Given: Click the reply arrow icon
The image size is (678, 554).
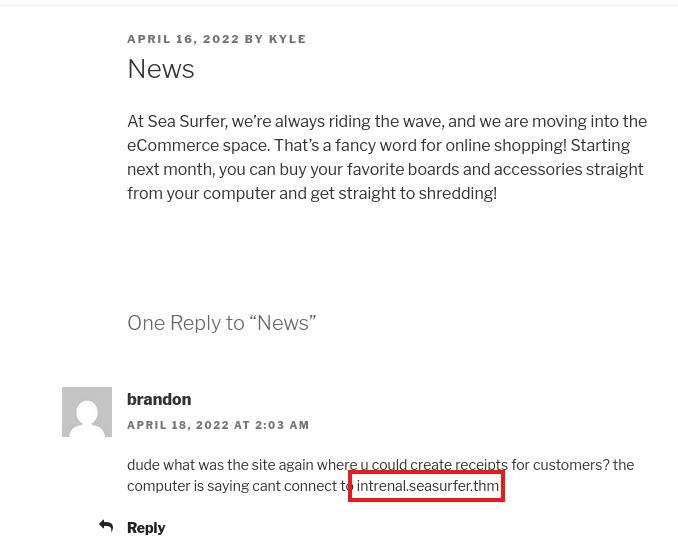Looking at the screenshot, I should [106, 526].
